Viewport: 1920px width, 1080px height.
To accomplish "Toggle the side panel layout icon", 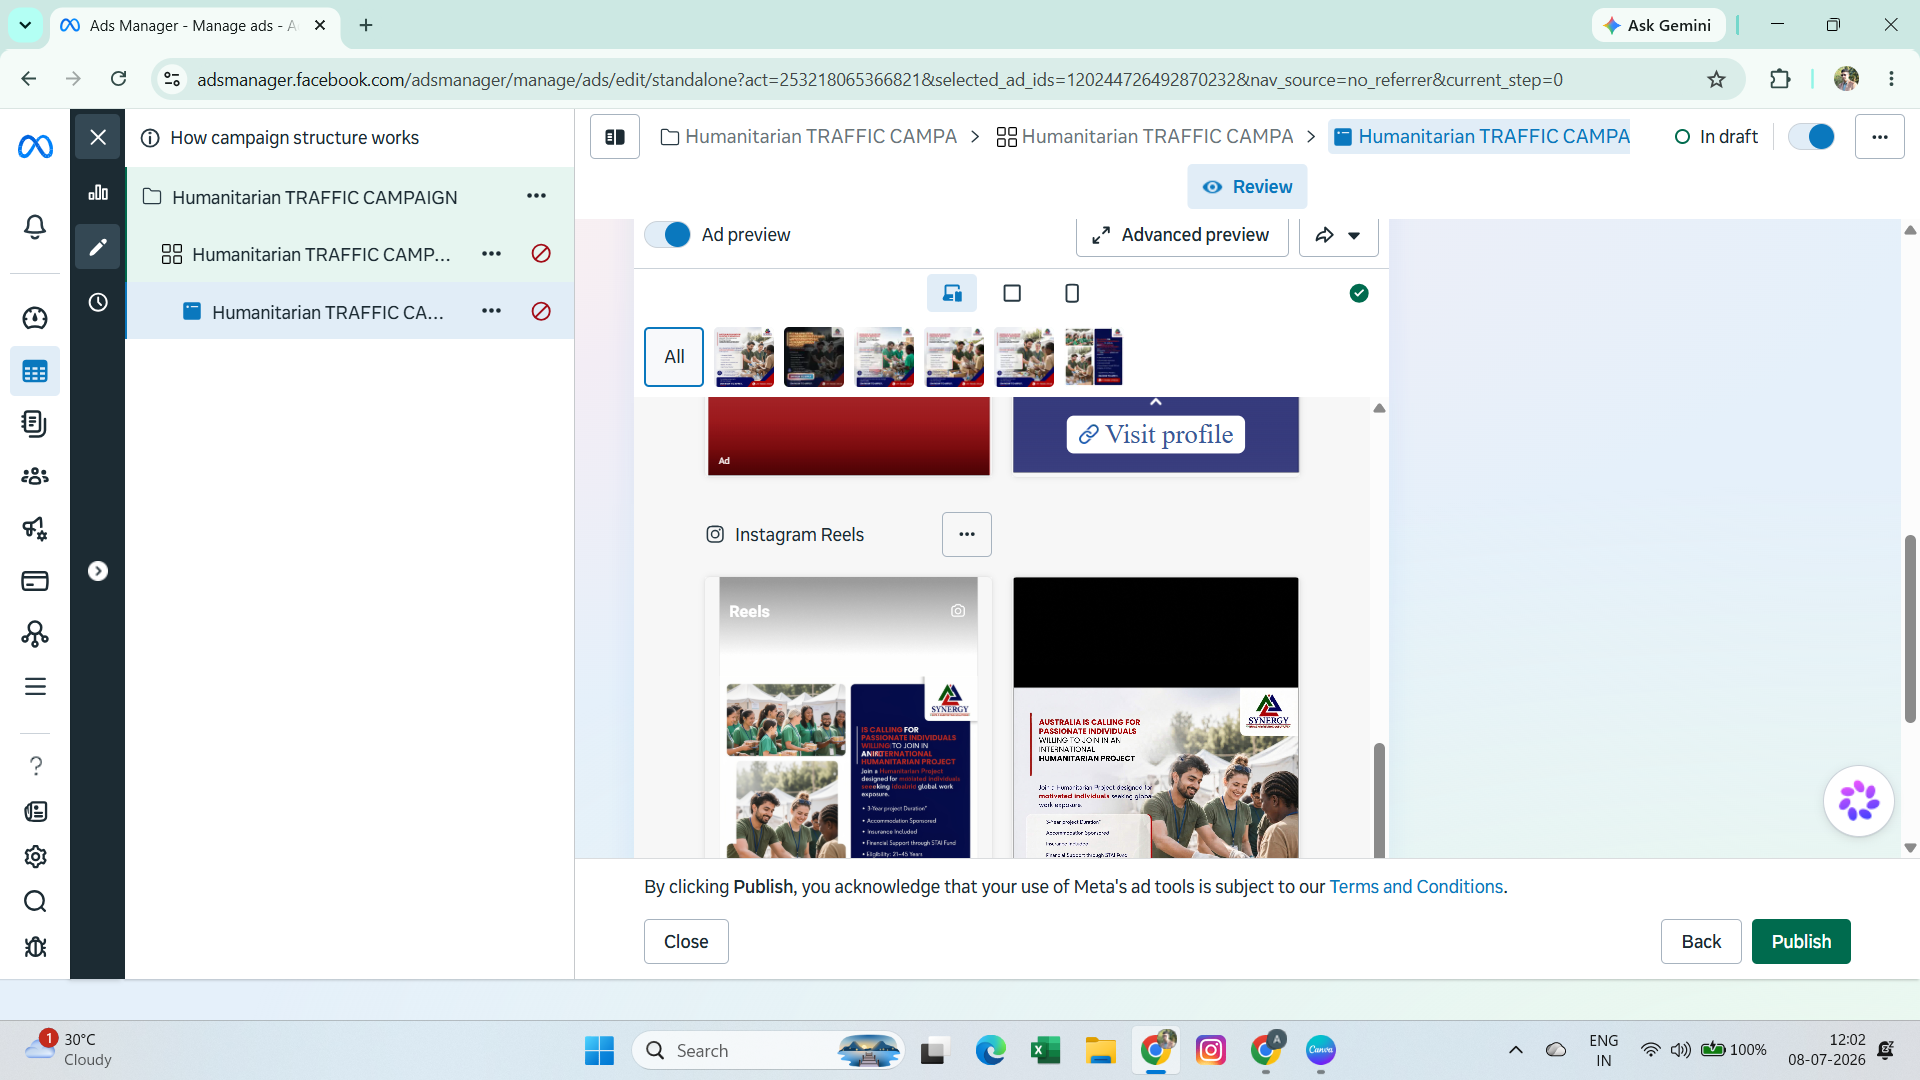I will tap(615, 137).
